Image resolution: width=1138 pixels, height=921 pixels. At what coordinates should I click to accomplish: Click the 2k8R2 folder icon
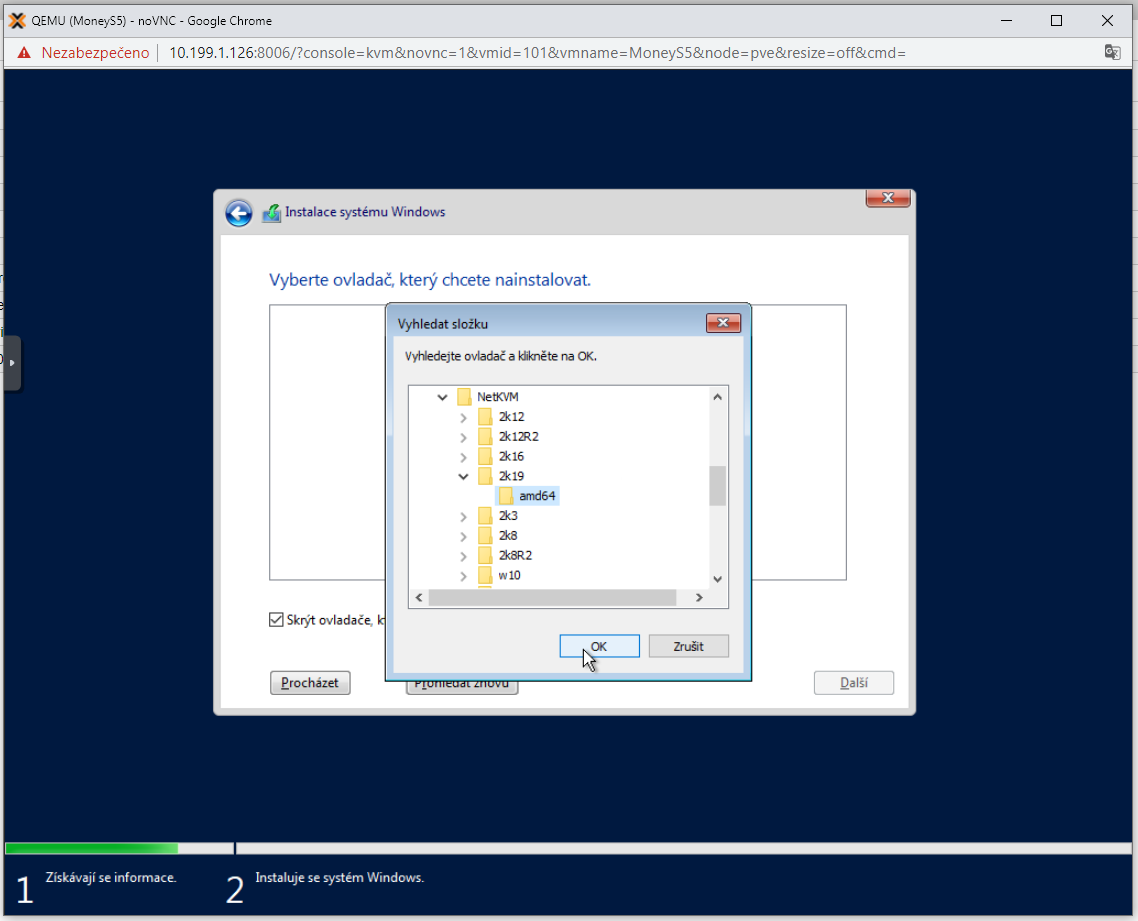(x=485, y=555)
